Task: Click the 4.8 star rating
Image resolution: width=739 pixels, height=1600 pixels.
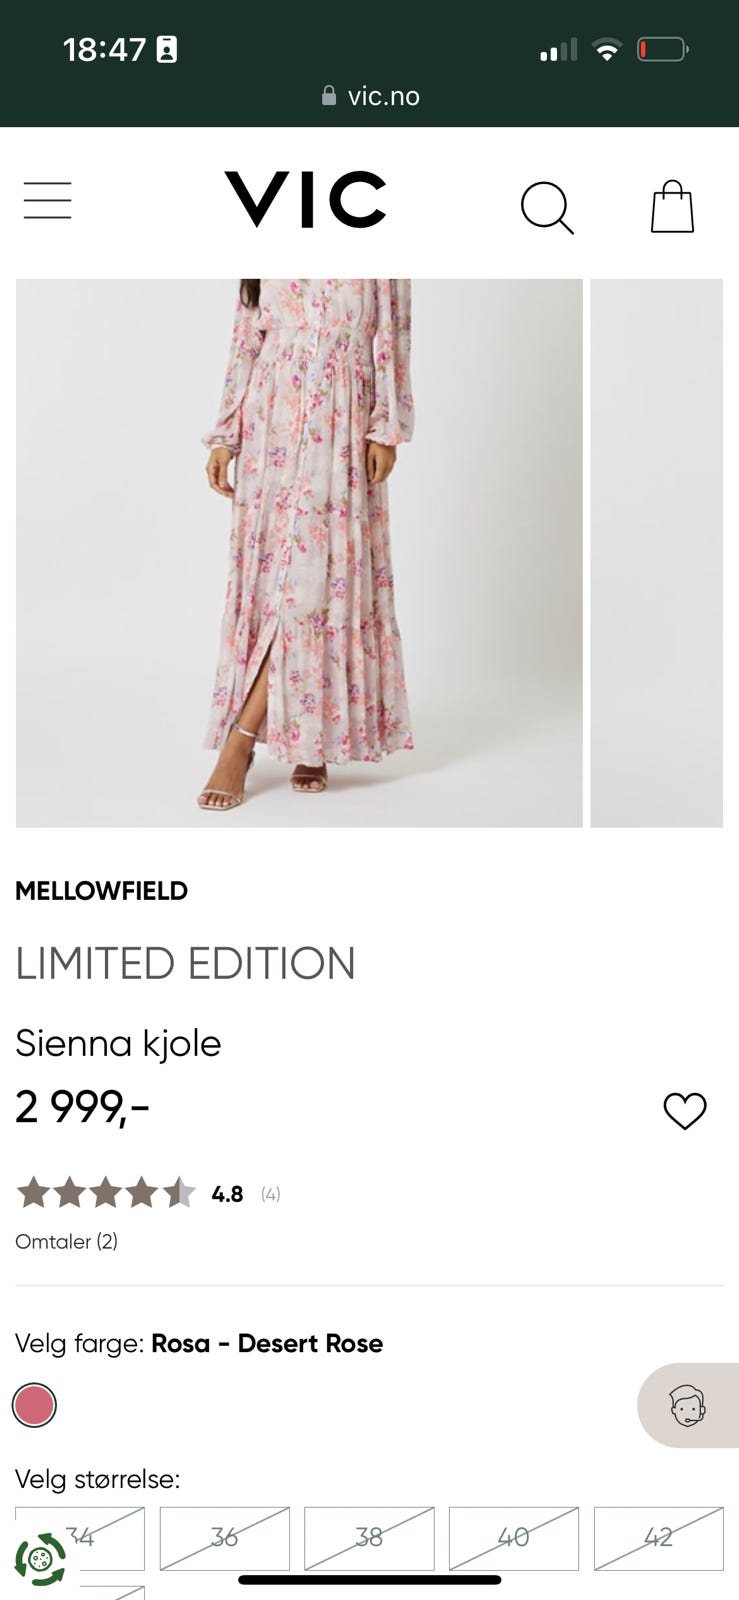Action: tap(228, 1193)
